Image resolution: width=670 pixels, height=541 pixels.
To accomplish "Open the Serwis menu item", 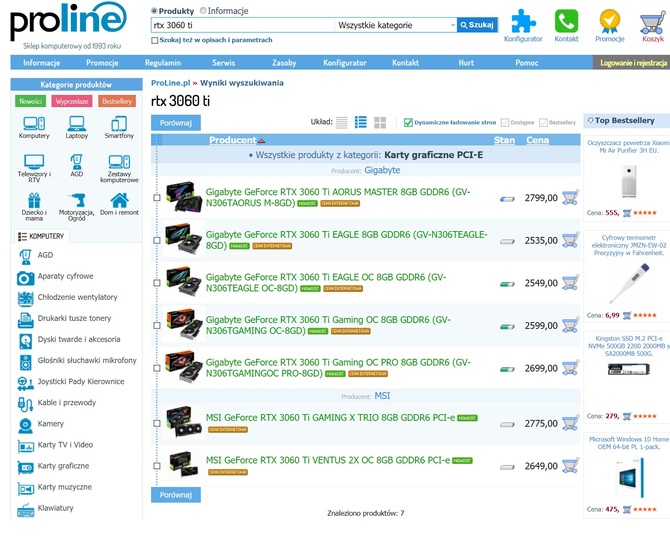I will click(x=223, y=63).
